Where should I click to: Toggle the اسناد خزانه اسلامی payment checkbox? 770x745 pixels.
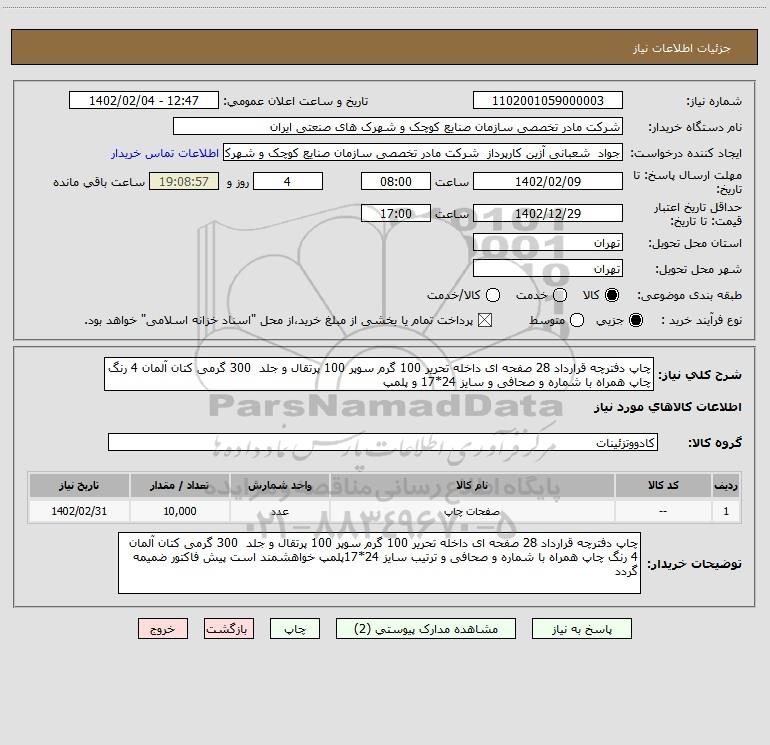tap(485, 320)
